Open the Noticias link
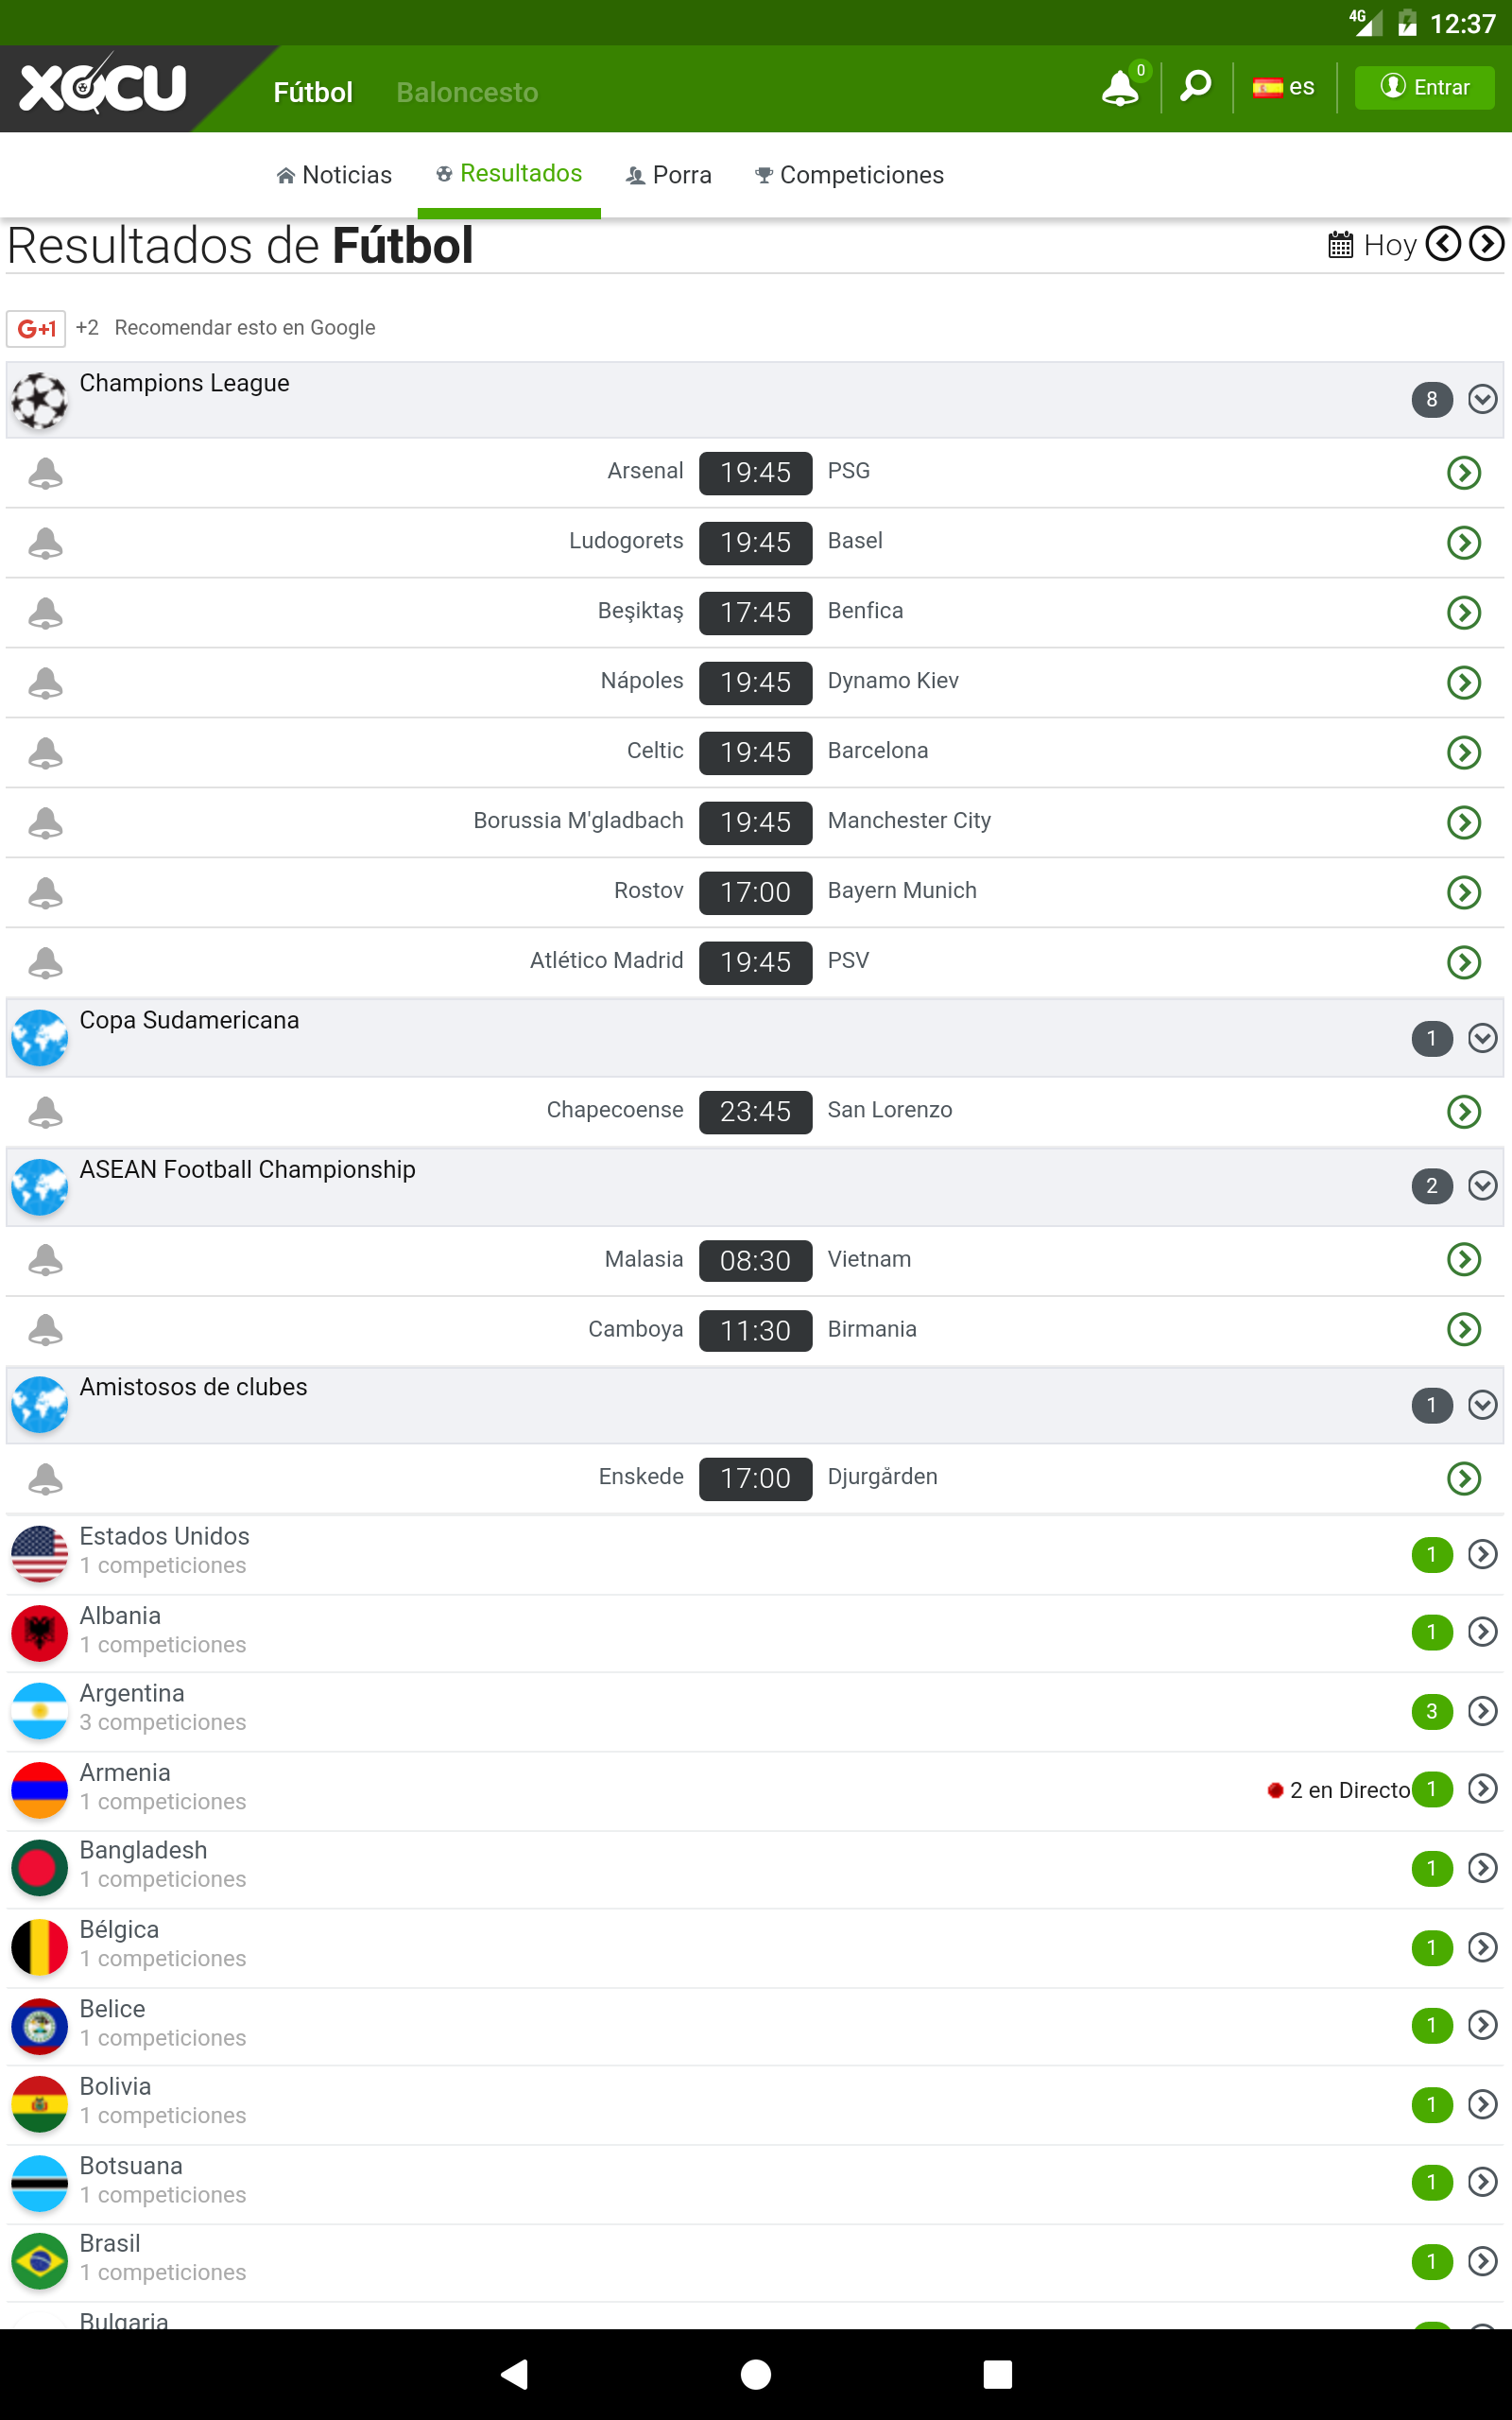This screenshot has width=1512, height=2420. [x=334, y=175]
